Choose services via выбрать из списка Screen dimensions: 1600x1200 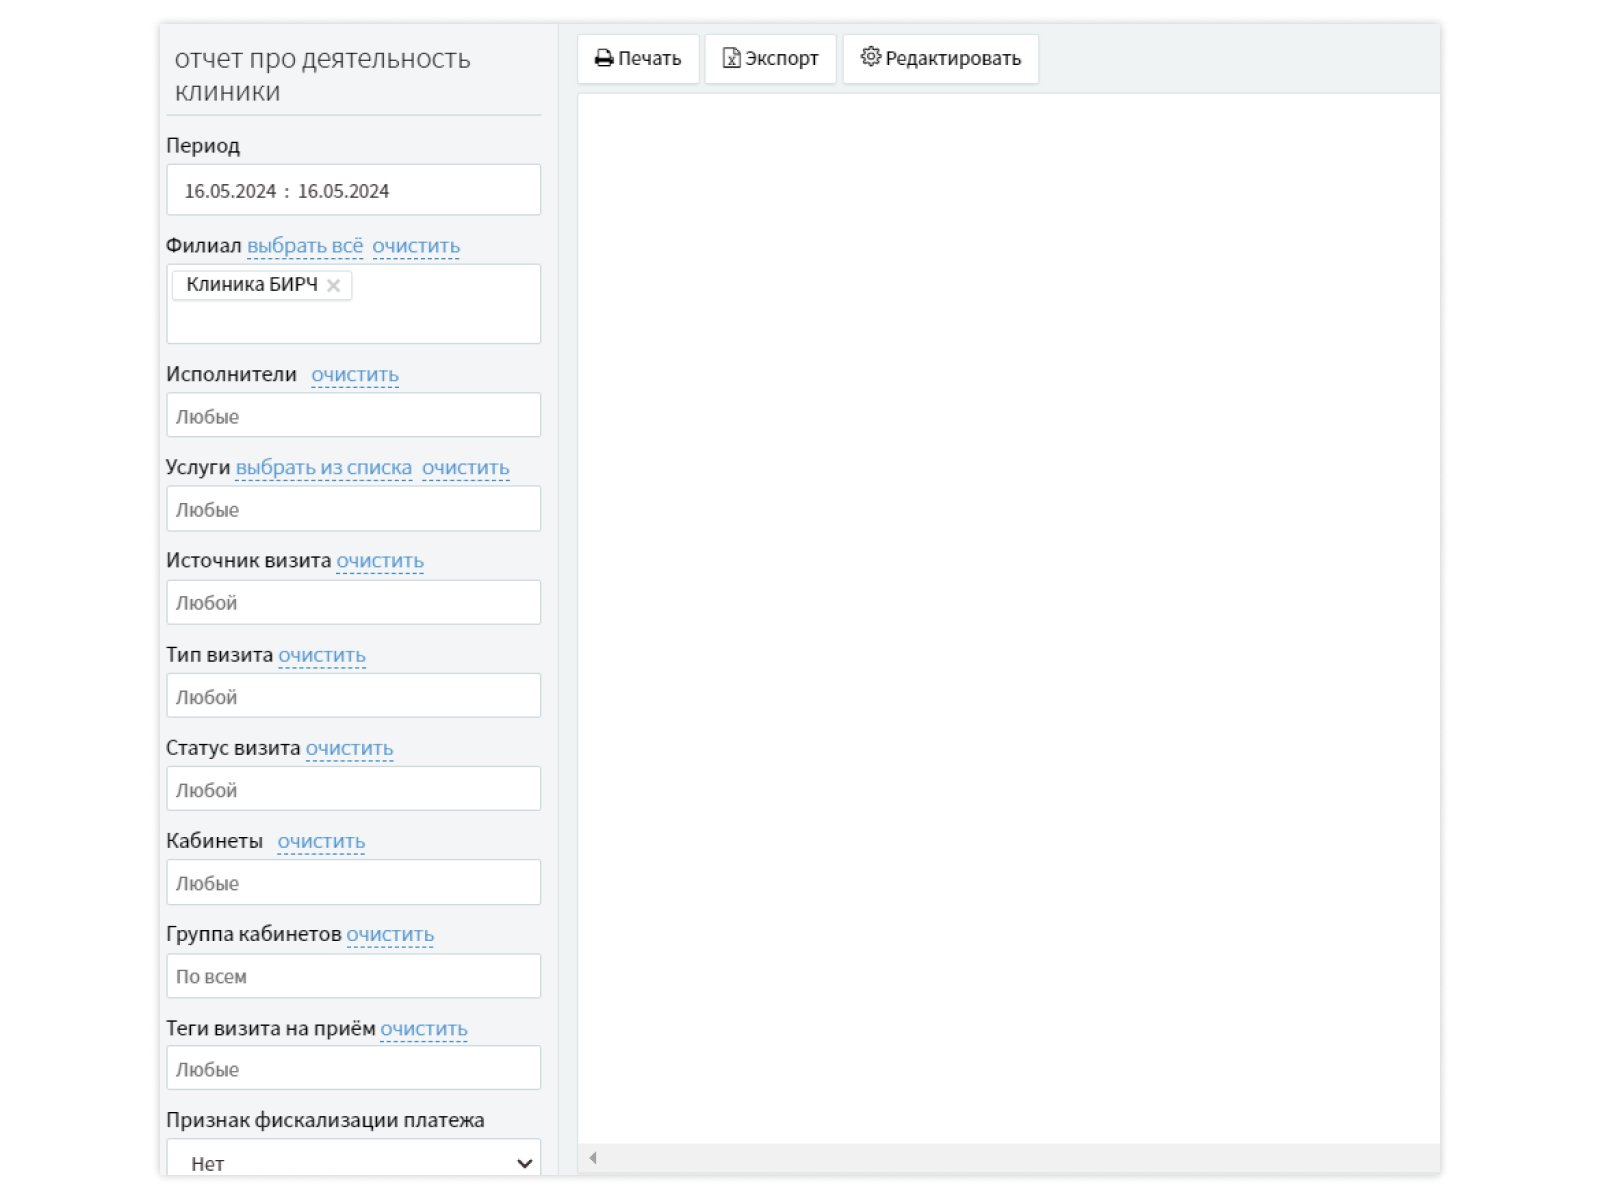pos(323,468)
